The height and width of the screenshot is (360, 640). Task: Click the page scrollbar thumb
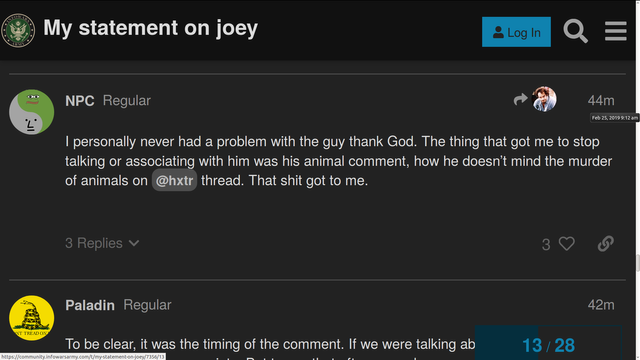638,263
